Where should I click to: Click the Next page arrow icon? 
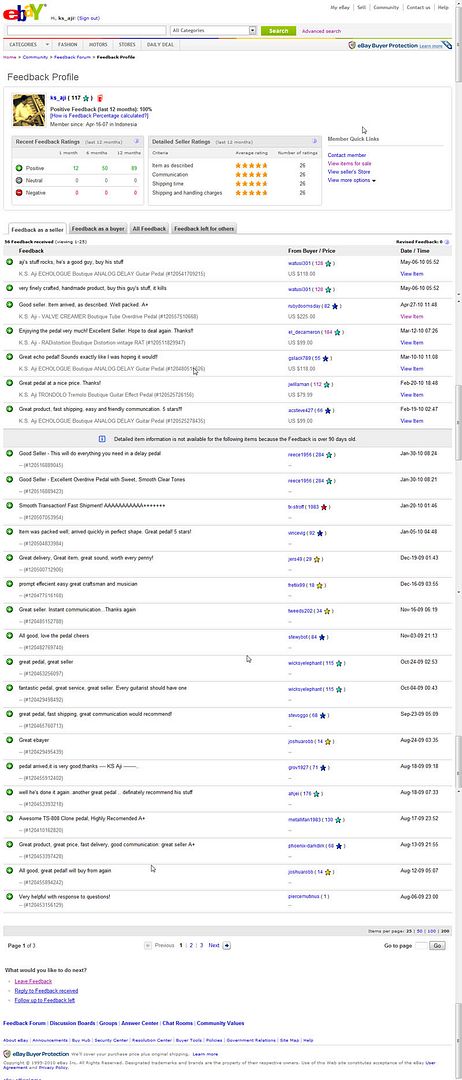[227, 946]
